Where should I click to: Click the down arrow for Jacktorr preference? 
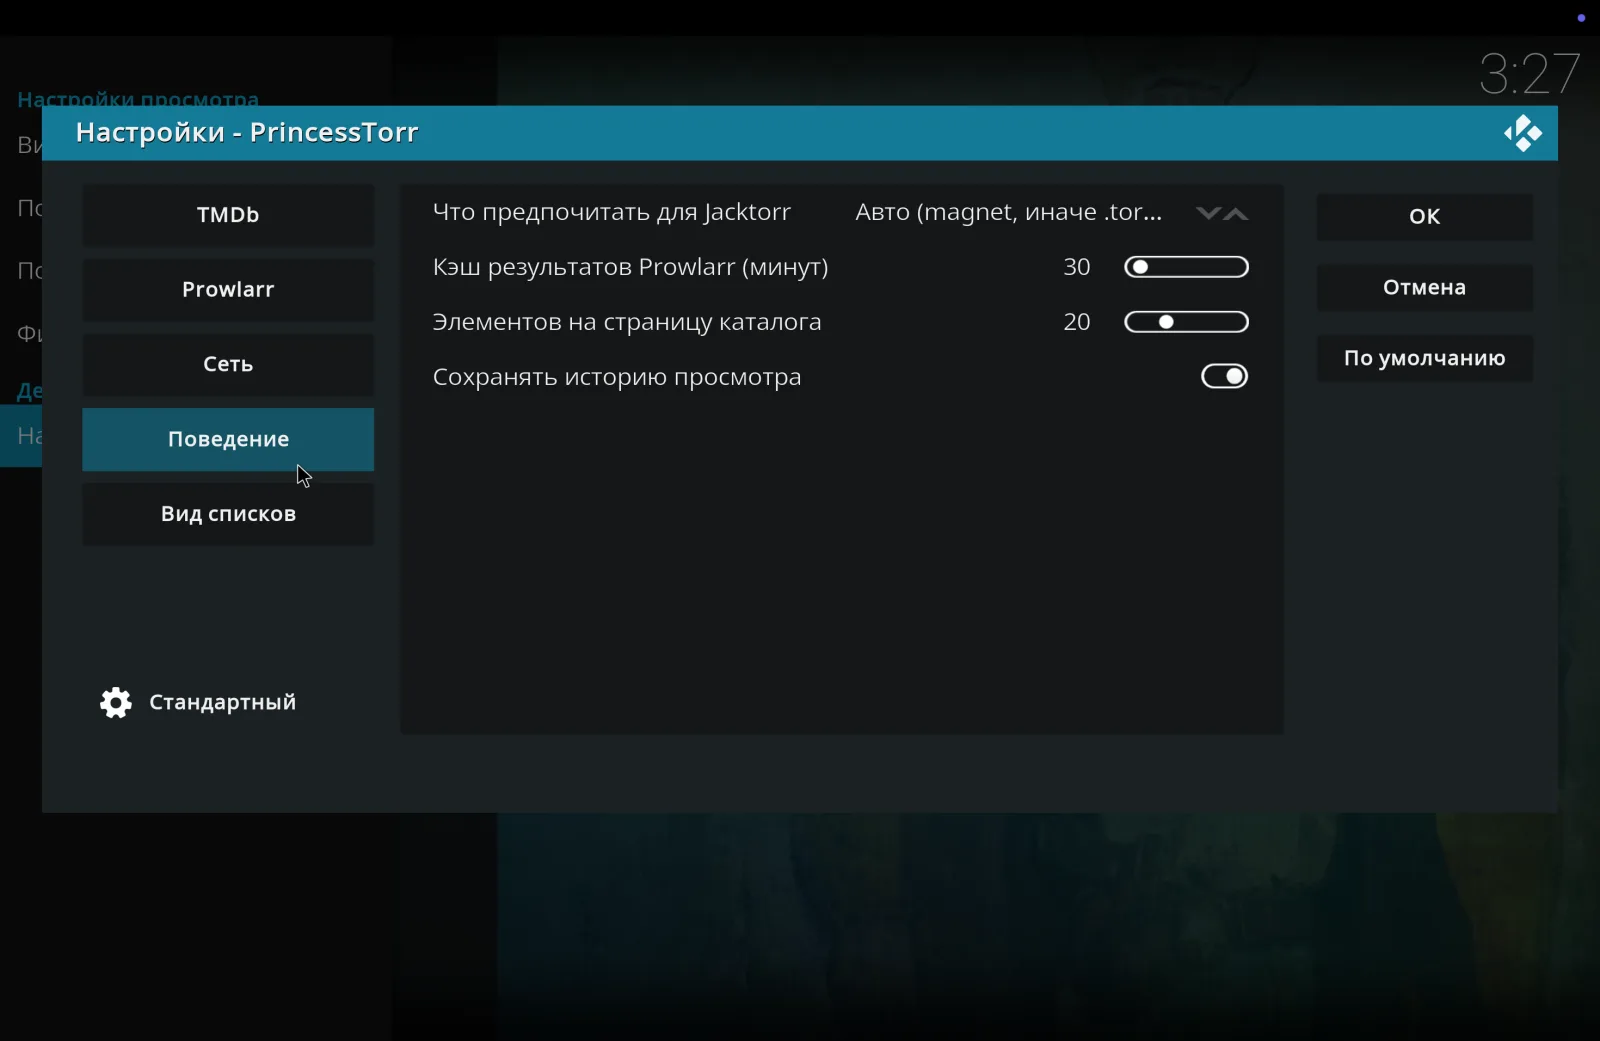[1208, 213]
